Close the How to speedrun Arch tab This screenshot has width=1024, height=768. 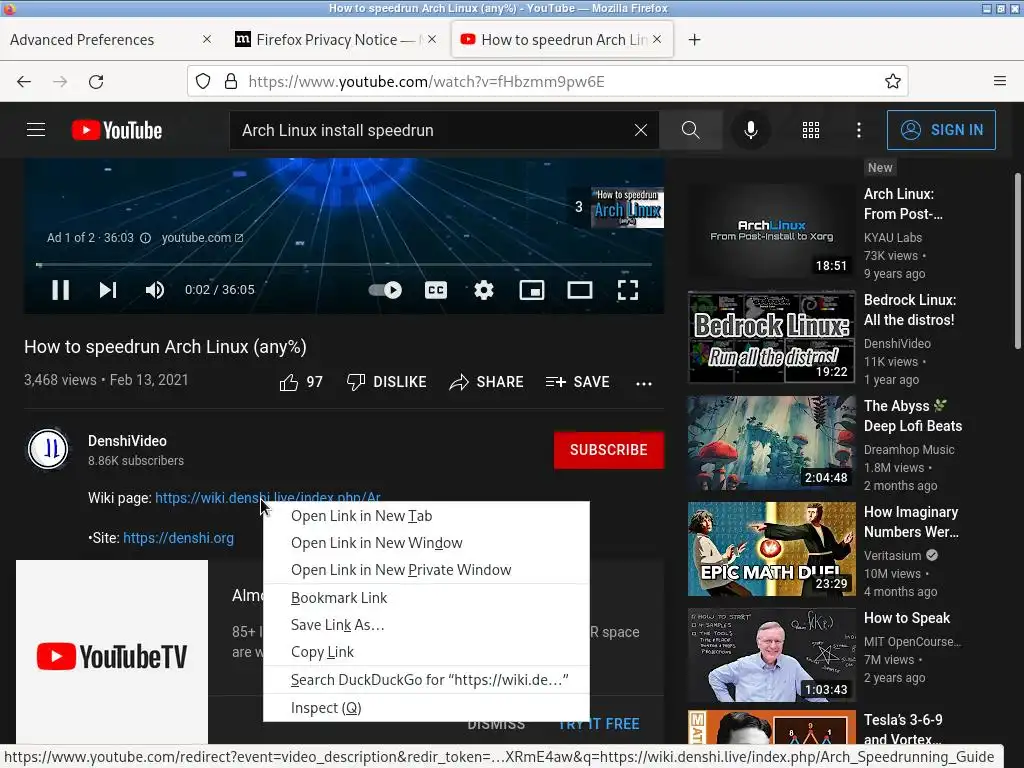tap(657, 39)
